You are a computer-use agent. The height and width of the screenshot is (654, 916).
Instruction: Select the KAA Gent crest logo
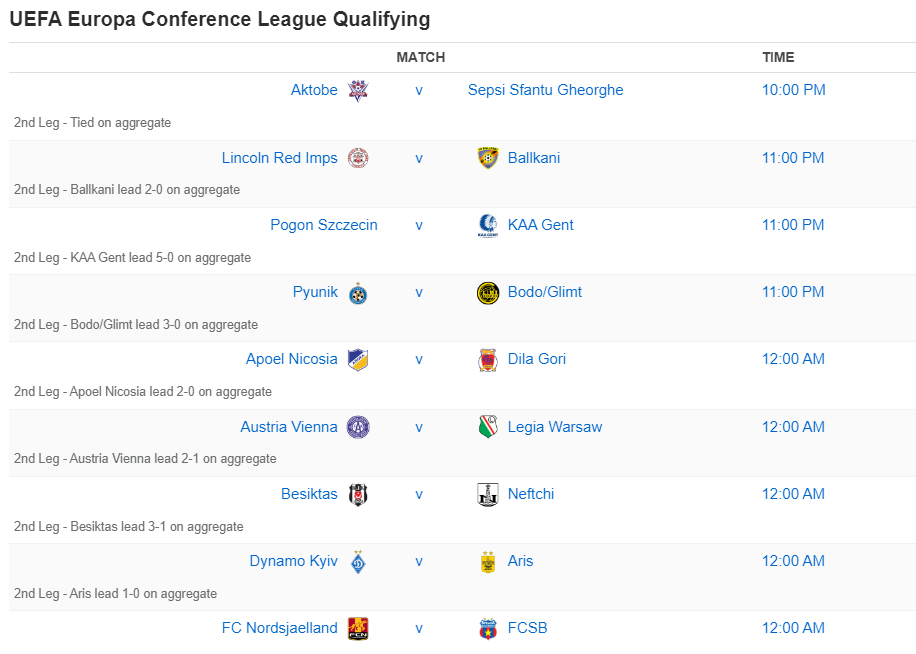[x=488, y=225]
